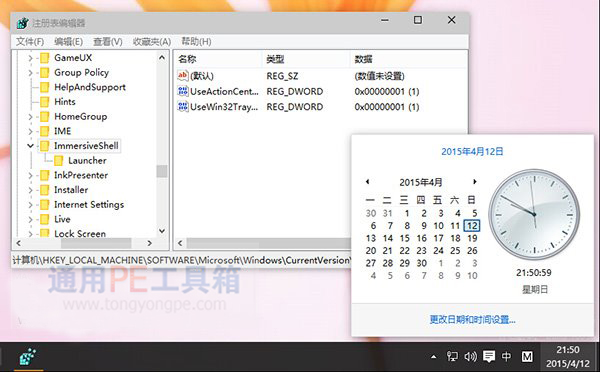
Task: Open the 查看(V) menu
Action: click(x=108, y=41)
